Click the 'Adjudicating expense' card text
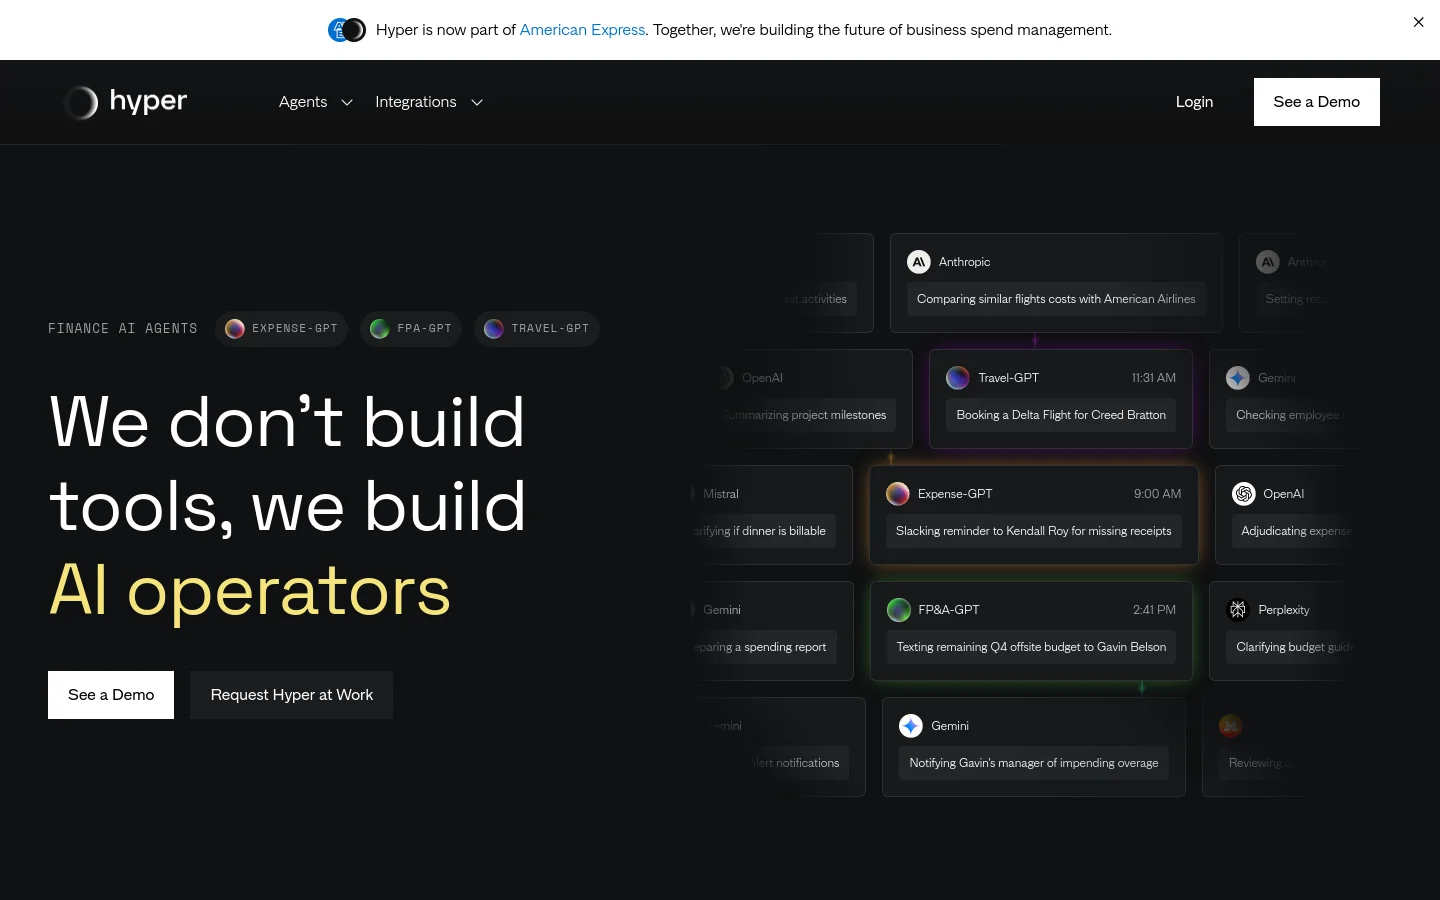Screen dimensions: 1440x900 click(1296, 531)
